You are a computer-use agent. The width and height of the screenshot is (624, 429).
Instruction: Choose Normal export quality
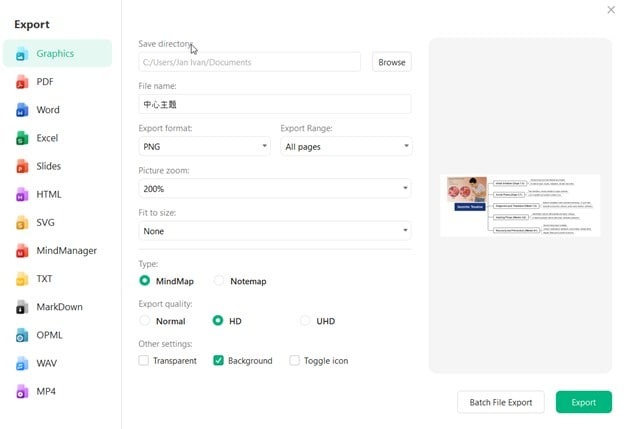[144, 320]
